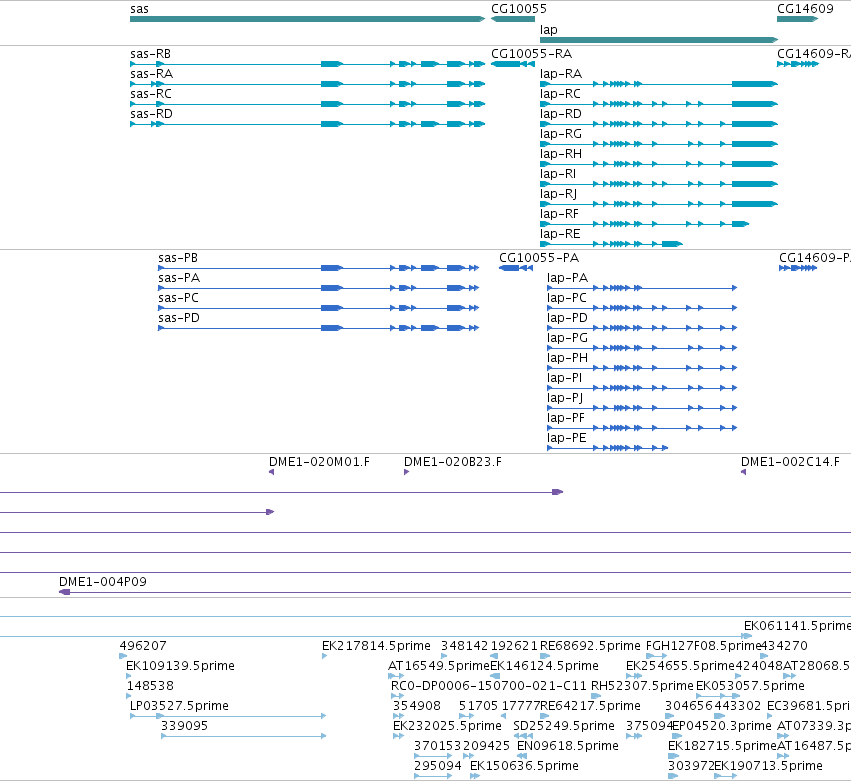Screen dimensions: 851x781
Task: Click the lap-RJ transcript label
Action: (x=558, y=194)
